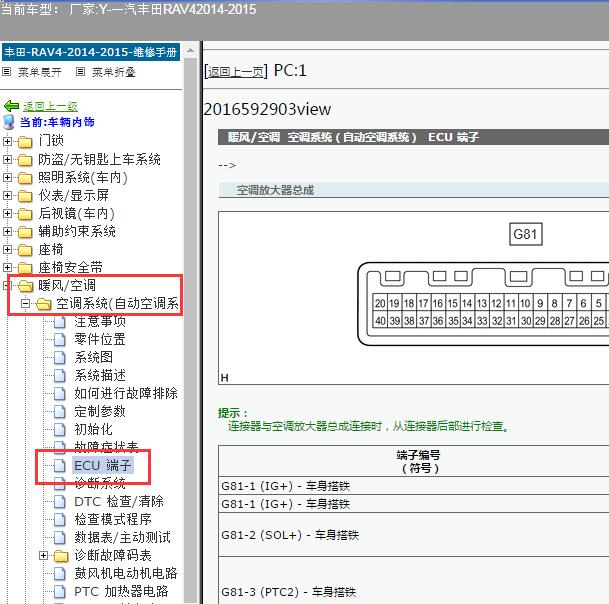
Task: Expand the 座椅安全带 folder node
Action: point(7,267)
